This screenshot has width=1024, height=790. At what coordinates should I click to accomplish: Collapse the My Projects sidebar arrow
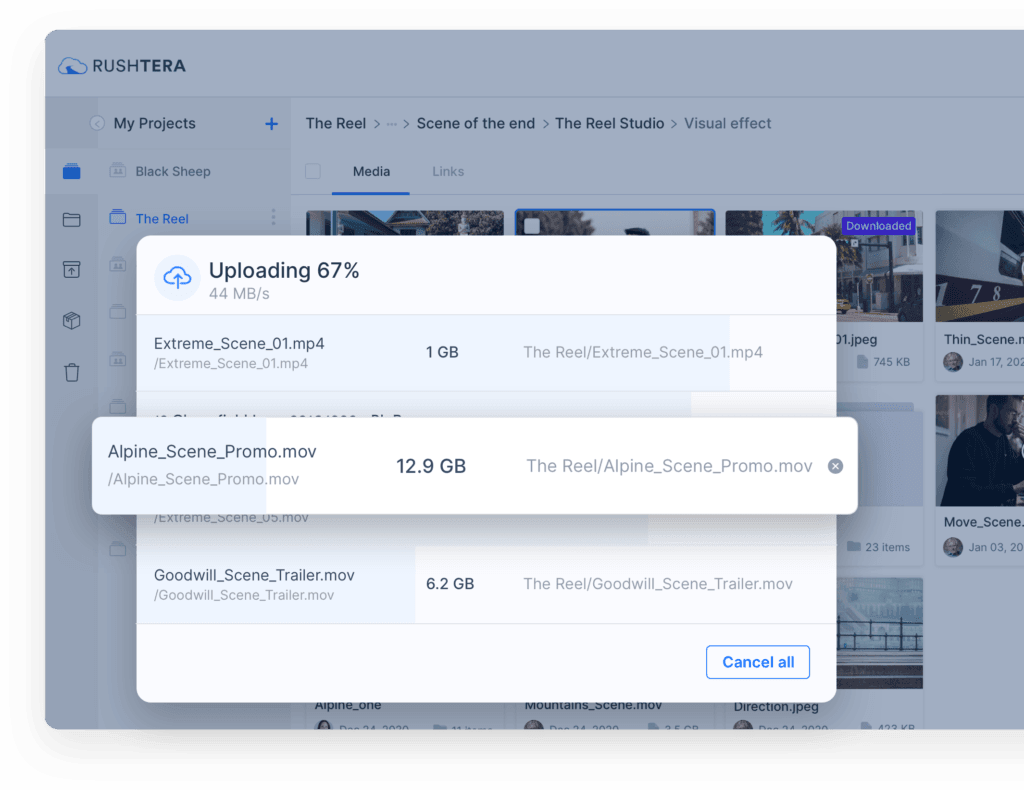tap(97, 123)
